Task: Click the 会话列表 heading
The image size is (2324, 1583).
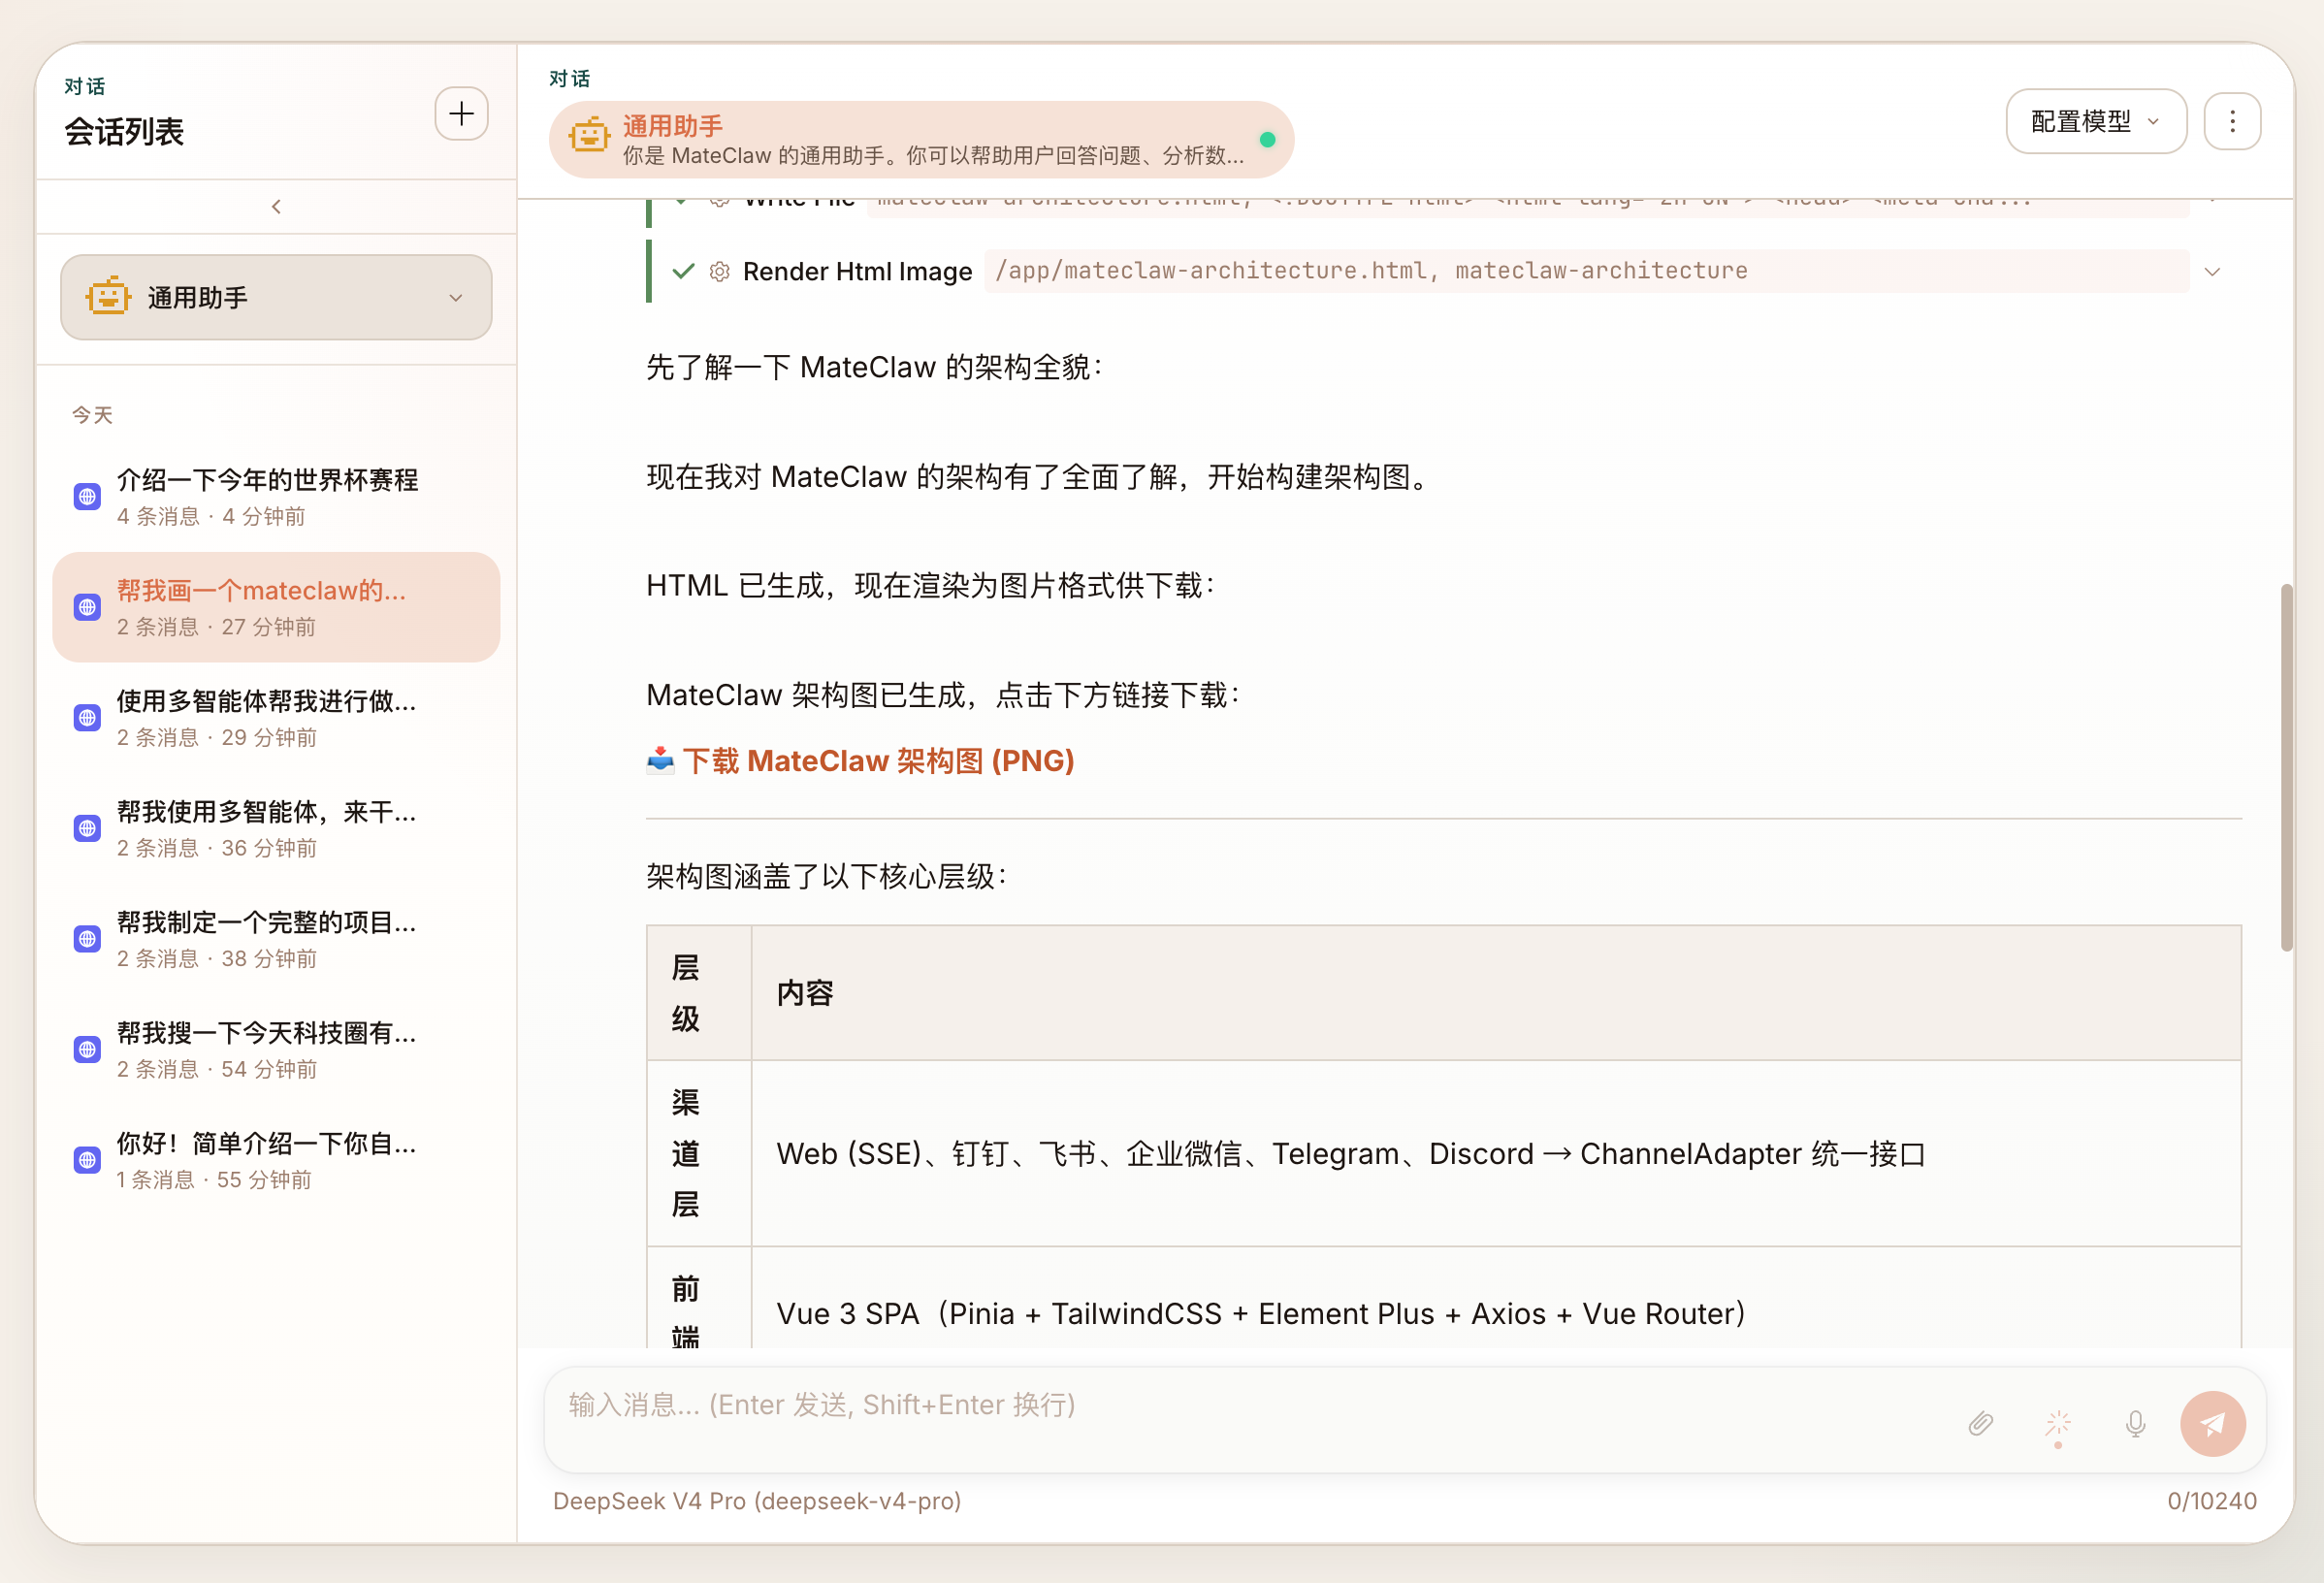Action: tap(124, 132)
